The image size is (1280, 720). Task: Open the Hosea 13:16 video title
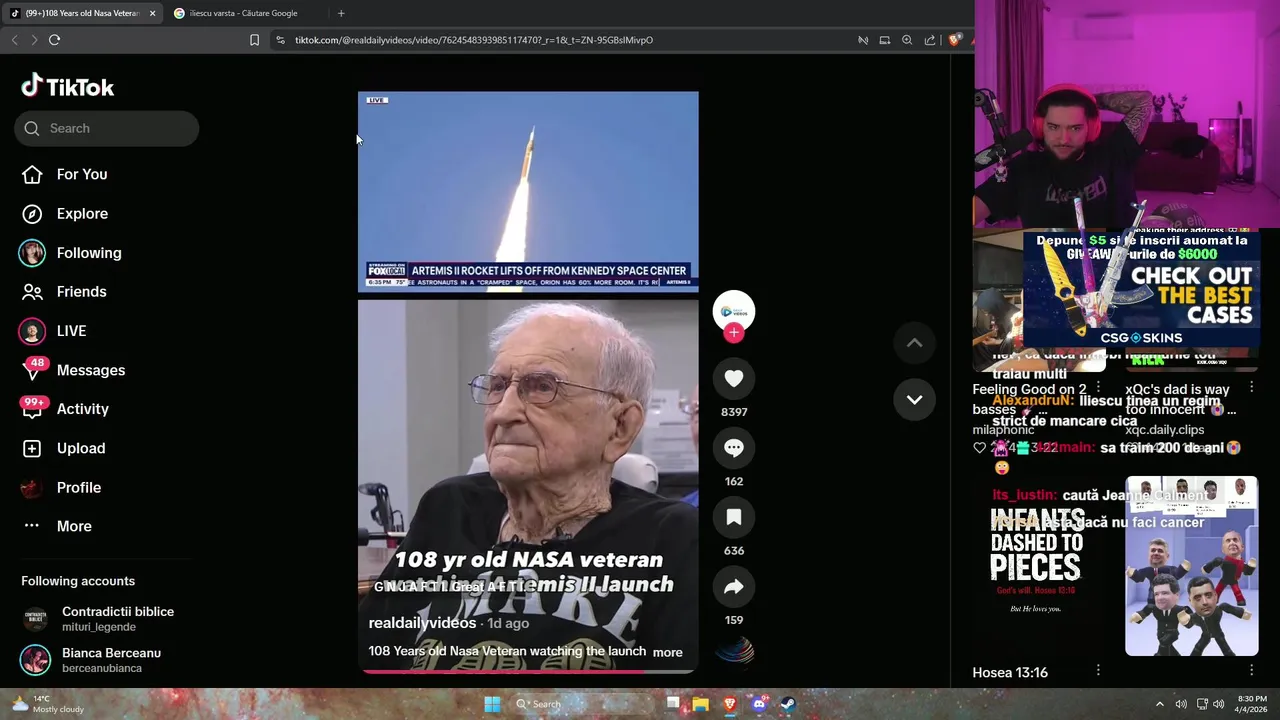point(1010,673)
